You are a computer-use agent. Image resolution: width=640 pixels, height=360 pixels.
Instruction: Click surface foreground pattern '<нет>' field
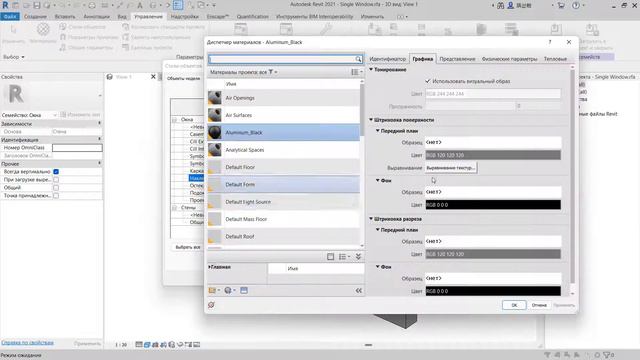(493, 142)
